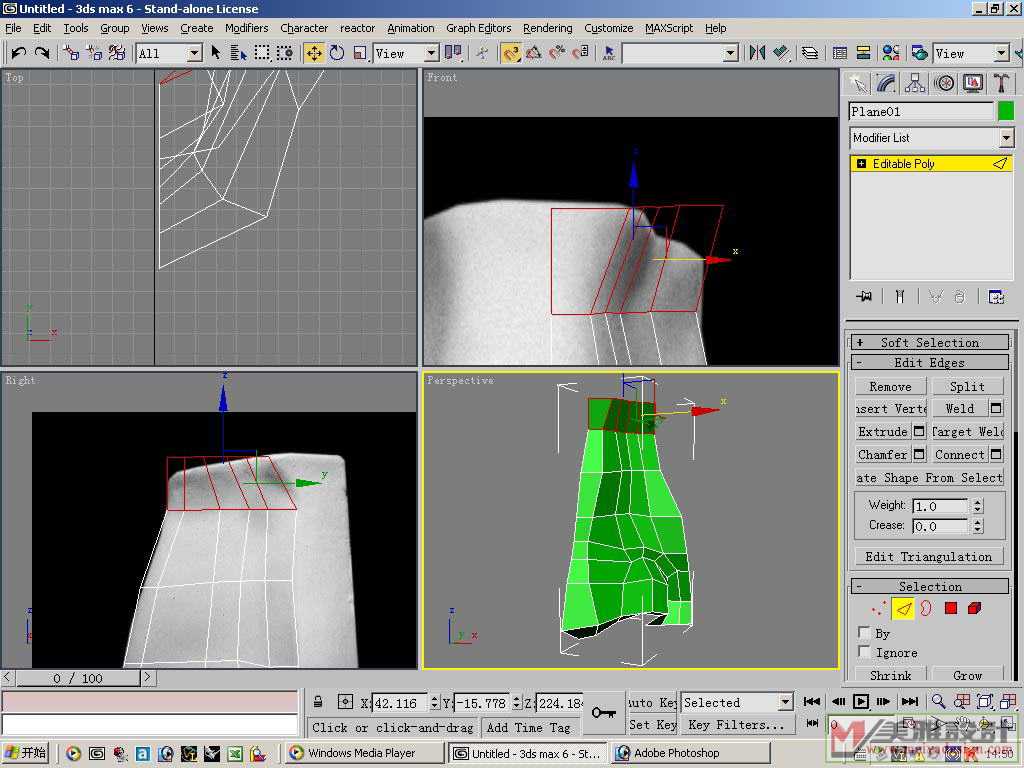Click the Edit Triangulation button
This screenshot has width=1024, height=768.
pyautogui.click(x=929, y=557)
